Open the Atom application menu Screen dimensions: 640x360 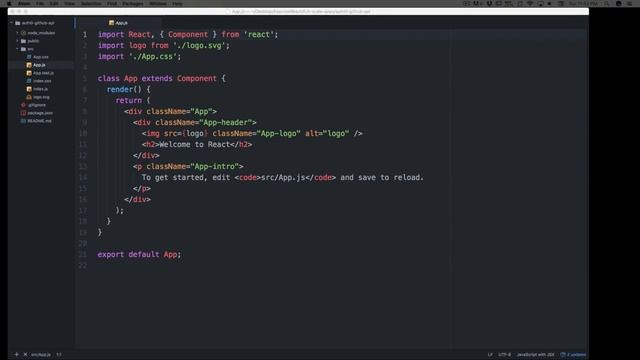24,4
